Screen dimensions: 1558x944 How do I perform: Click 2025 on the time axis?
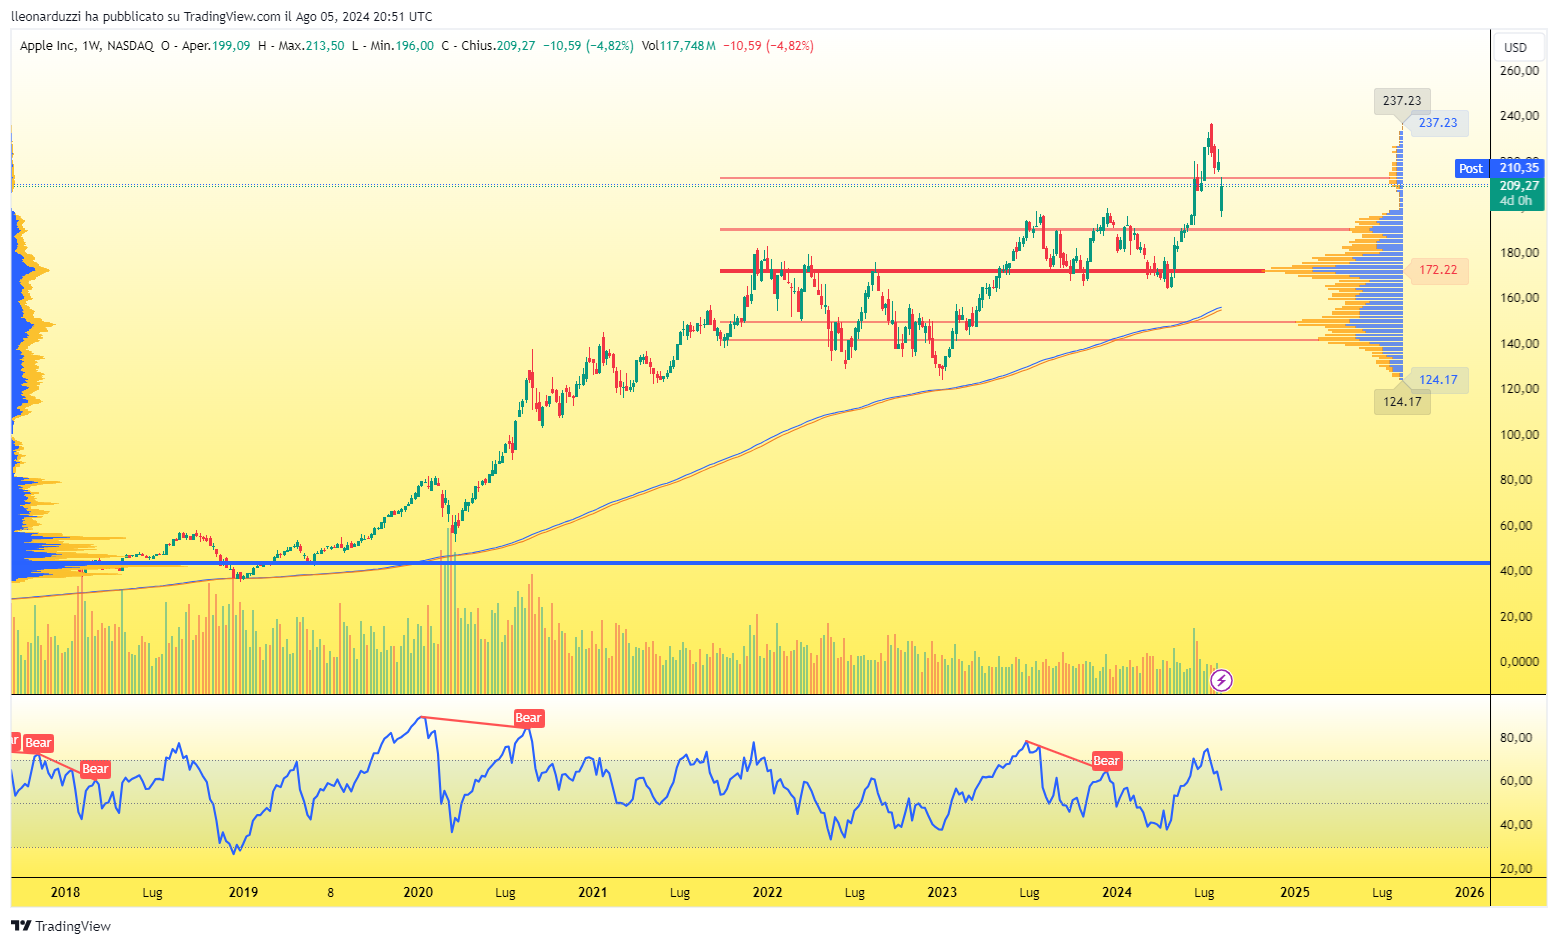click(1295, 893)
